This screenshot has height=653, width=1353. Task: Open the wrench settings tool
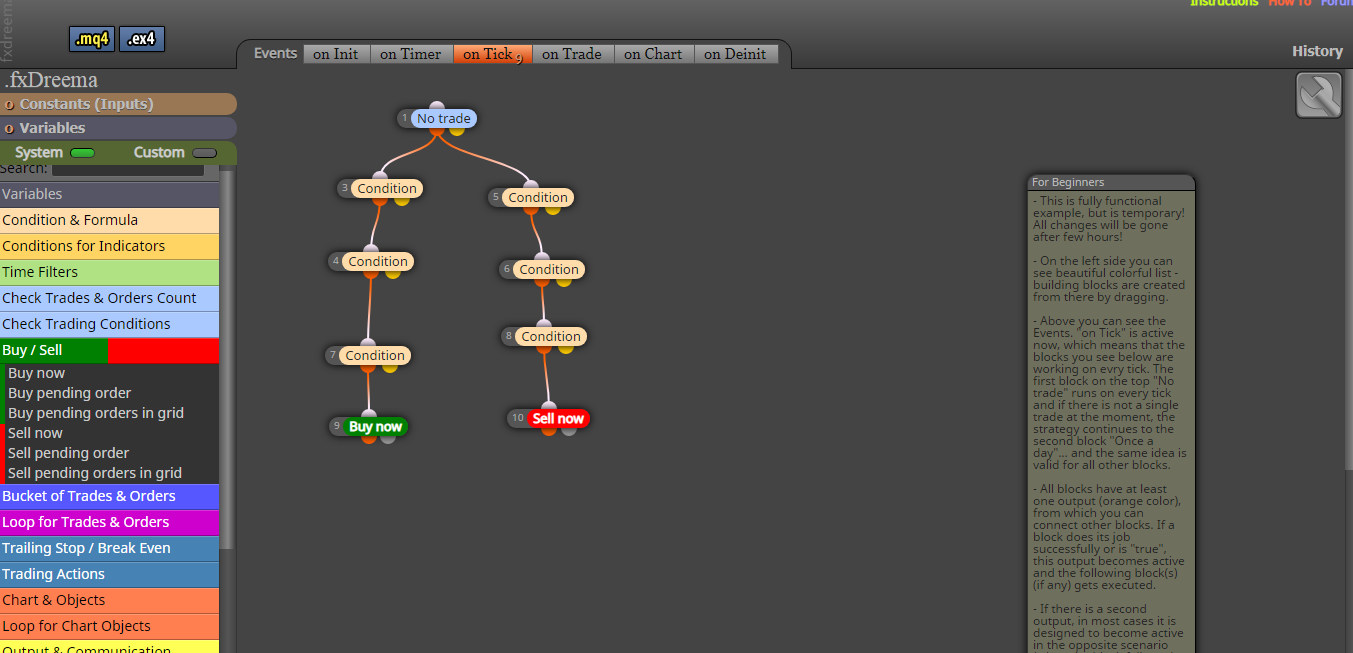(x=1319, y=96)
